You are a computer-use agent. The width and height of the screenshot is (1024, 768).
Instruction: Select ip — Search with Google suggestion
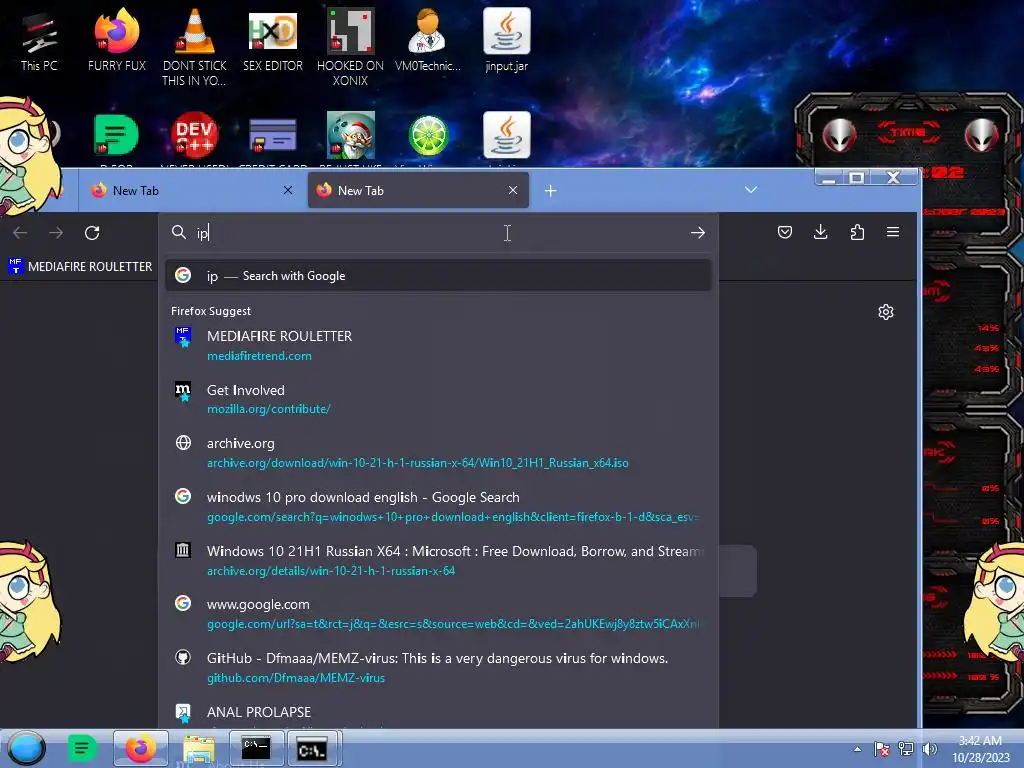coord(438,276)
